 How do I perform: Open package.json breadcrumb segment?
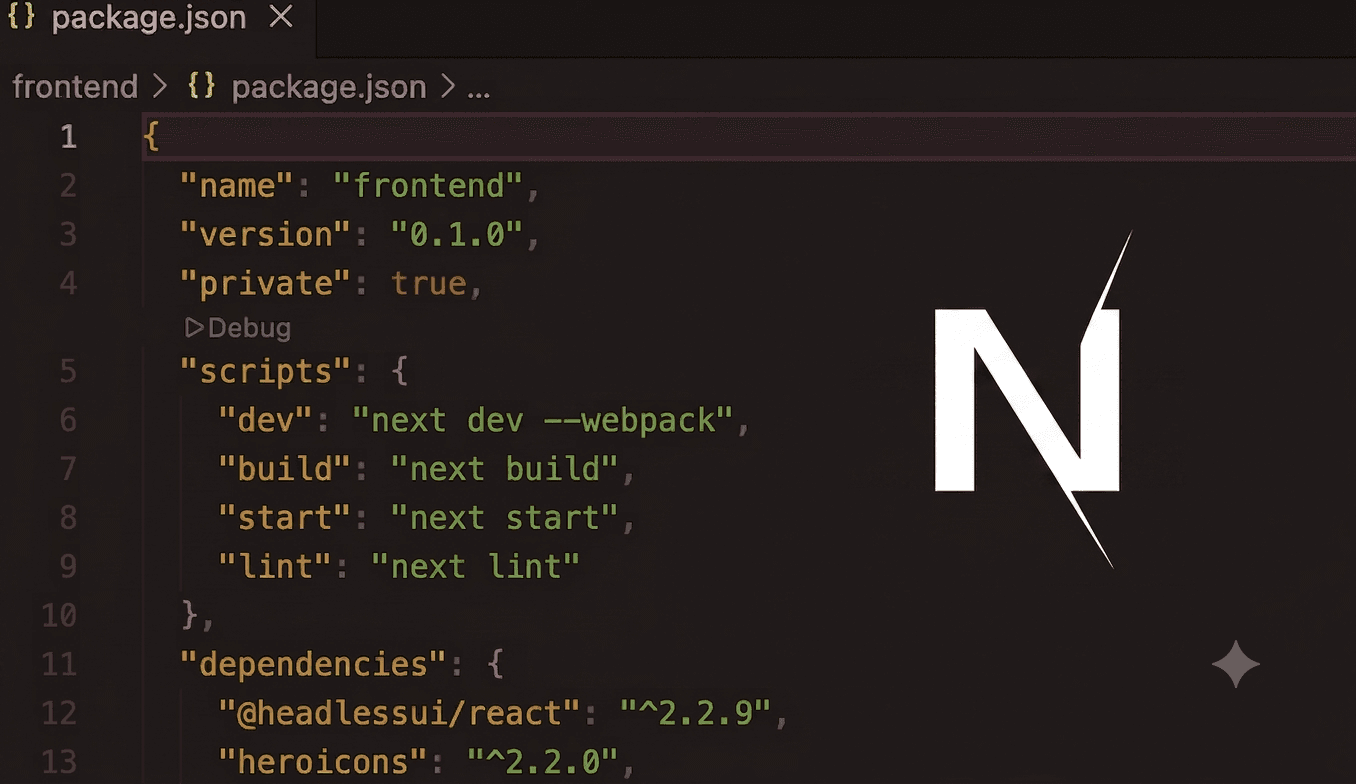[329, 87]
